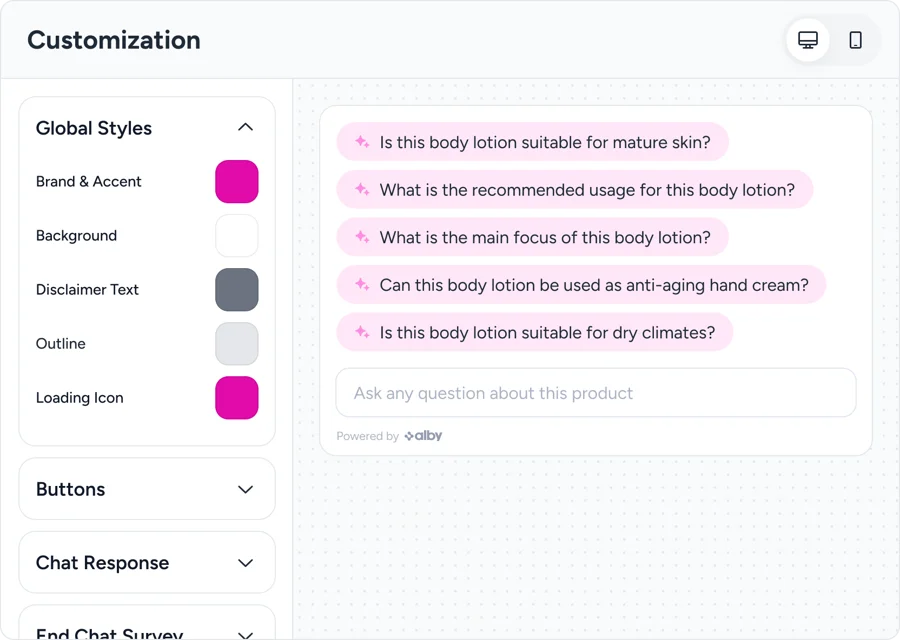Switch to desktop preview icon
The height and width of the screenshot is (640, 900).
pyautogui.click(x=808, y=40)
